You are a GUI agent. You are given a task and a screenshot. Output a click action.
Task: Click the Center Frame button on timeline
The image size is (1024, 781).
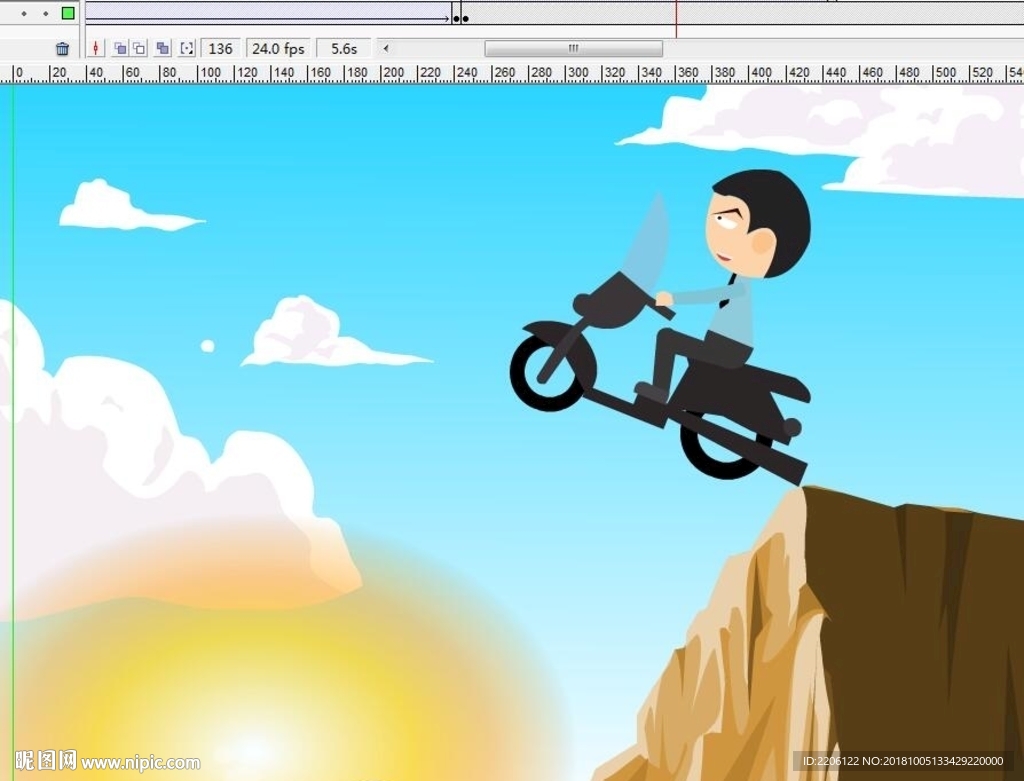[95, 48]
